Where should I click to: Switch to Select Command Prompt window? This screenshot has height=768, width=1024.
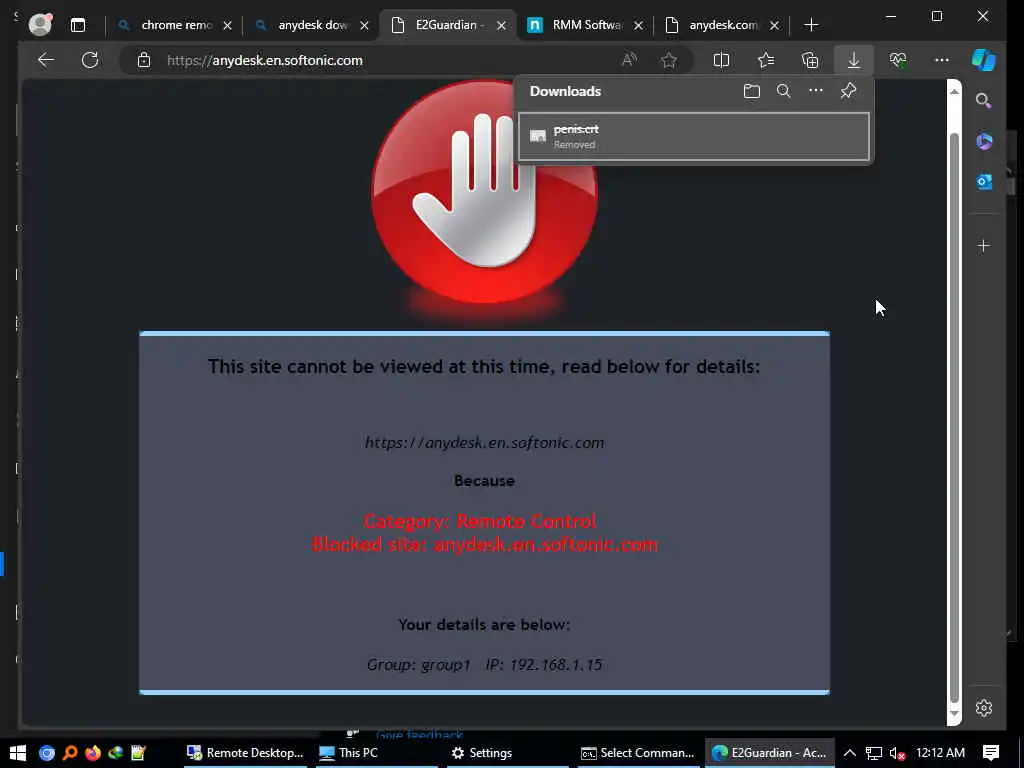coord(638,753)
